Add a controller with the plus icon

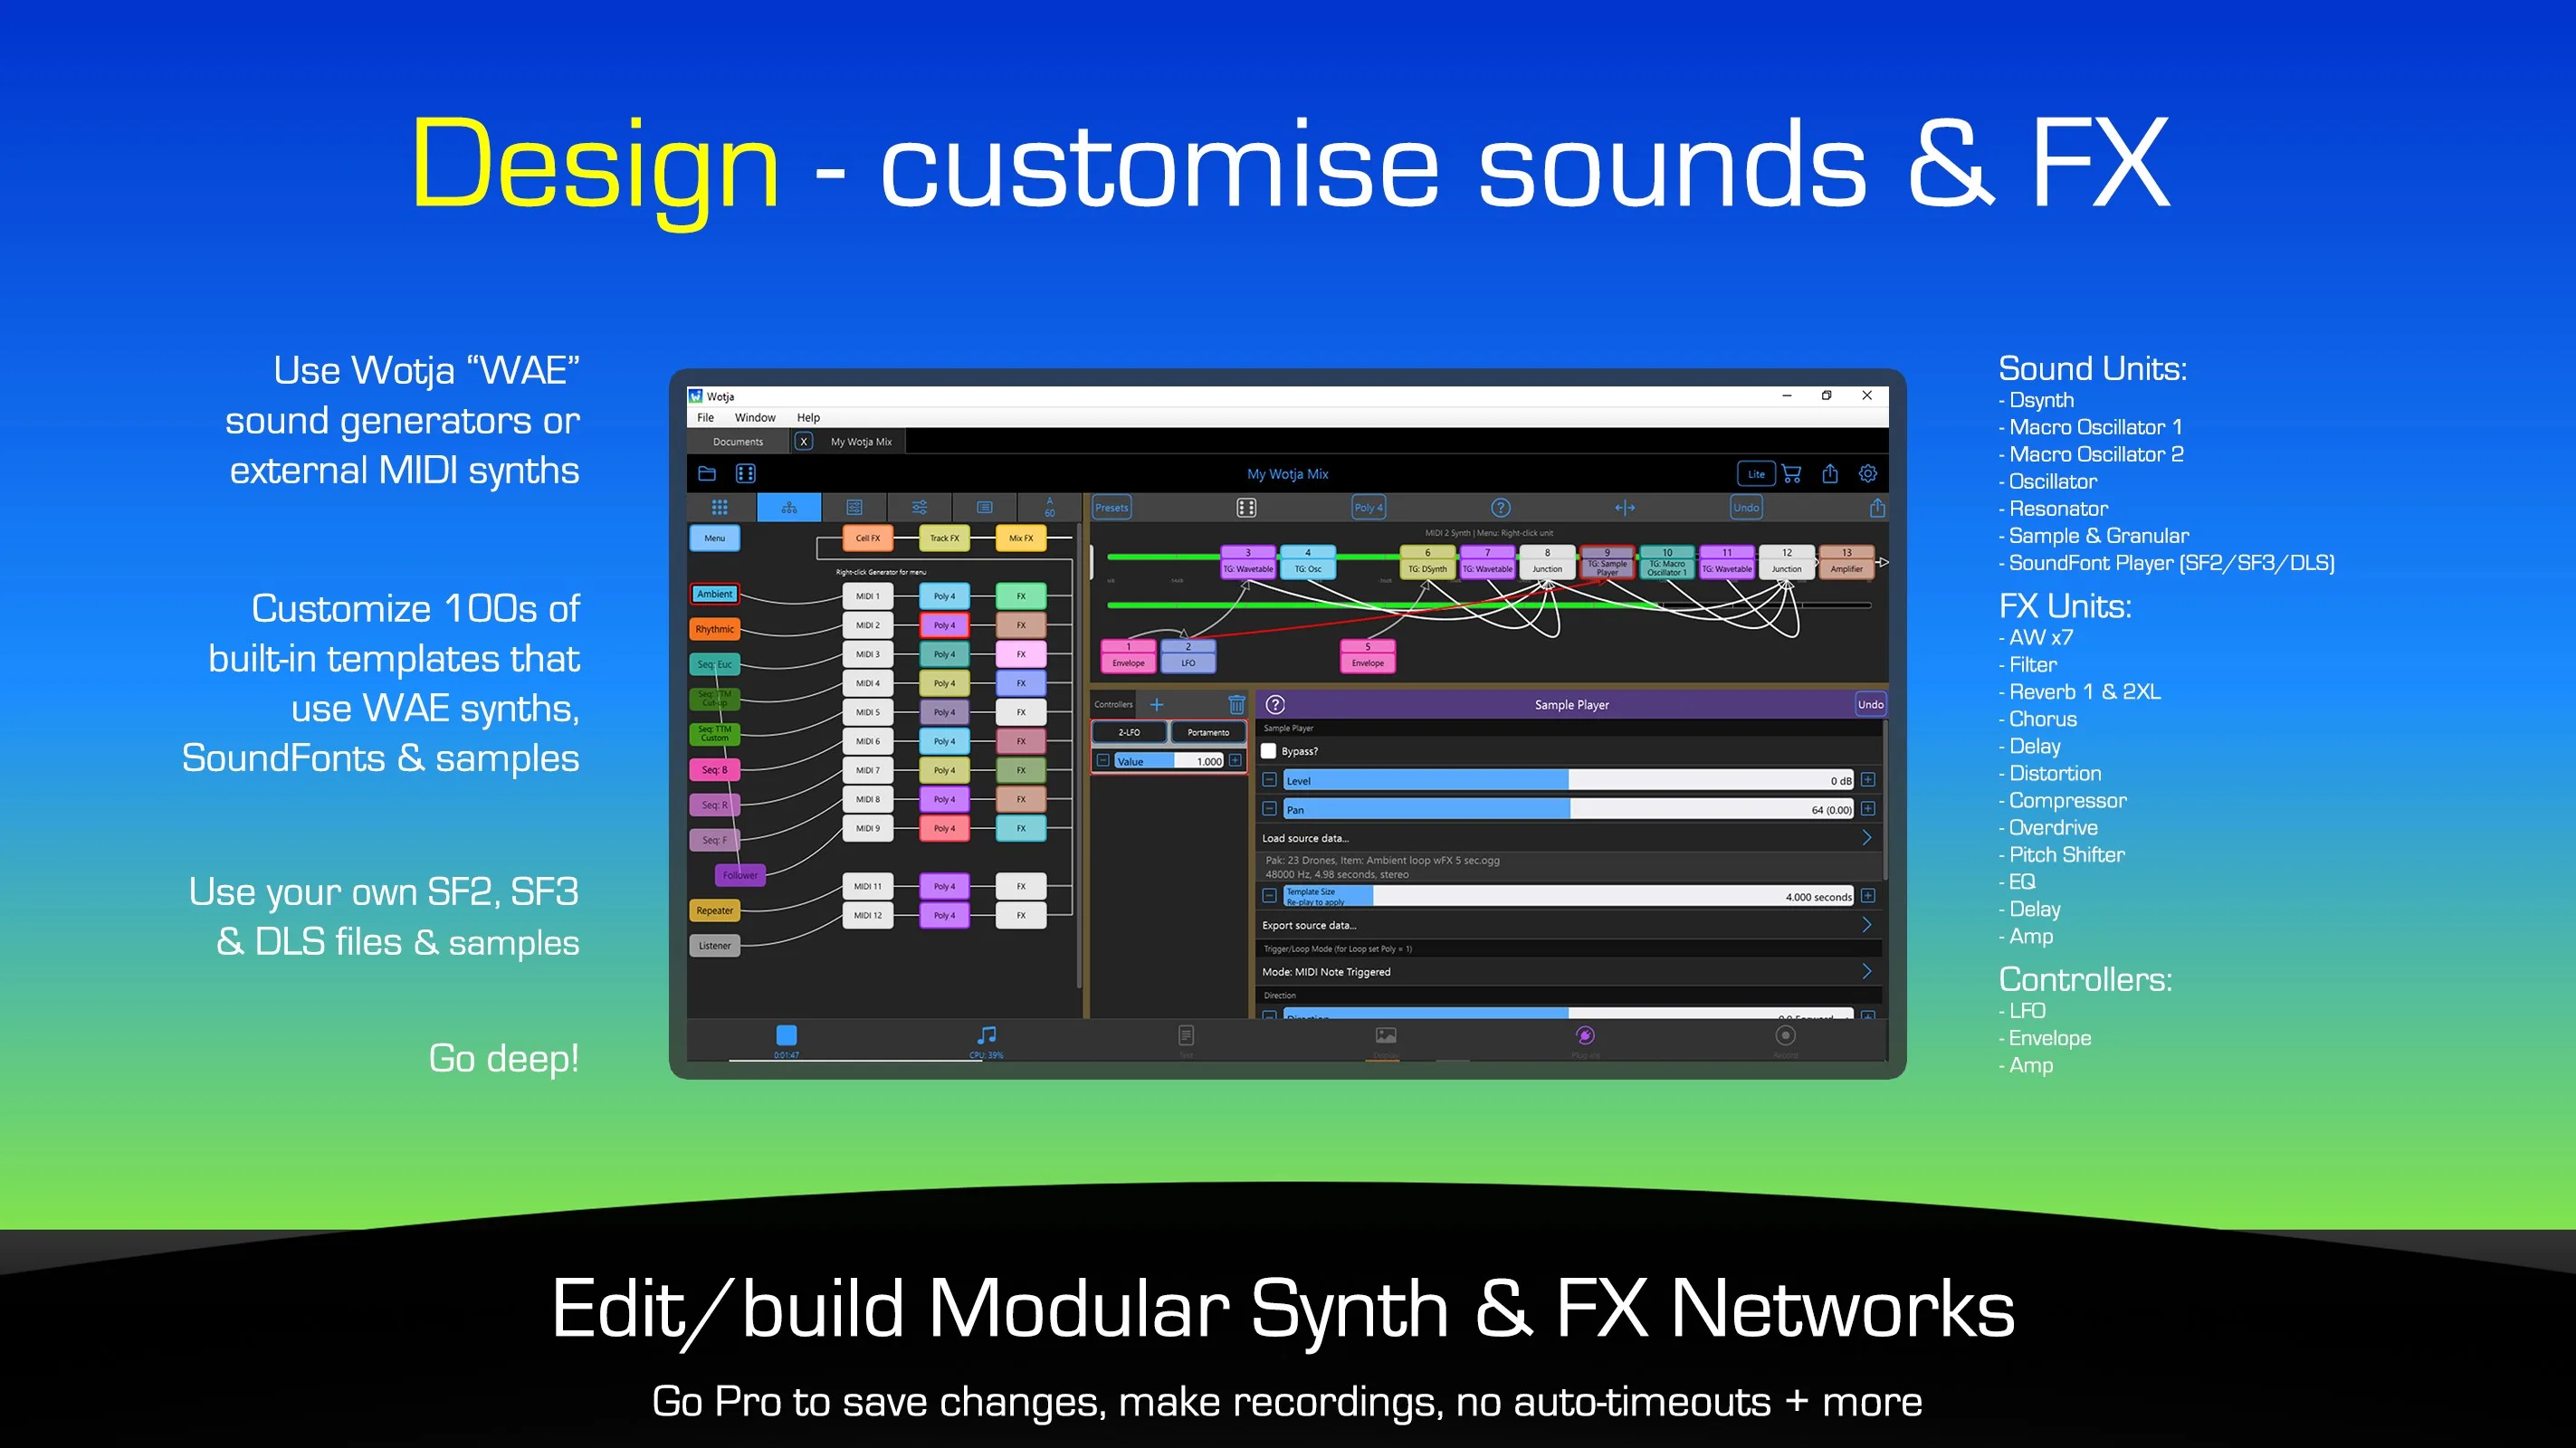(x=1157, y=705)
